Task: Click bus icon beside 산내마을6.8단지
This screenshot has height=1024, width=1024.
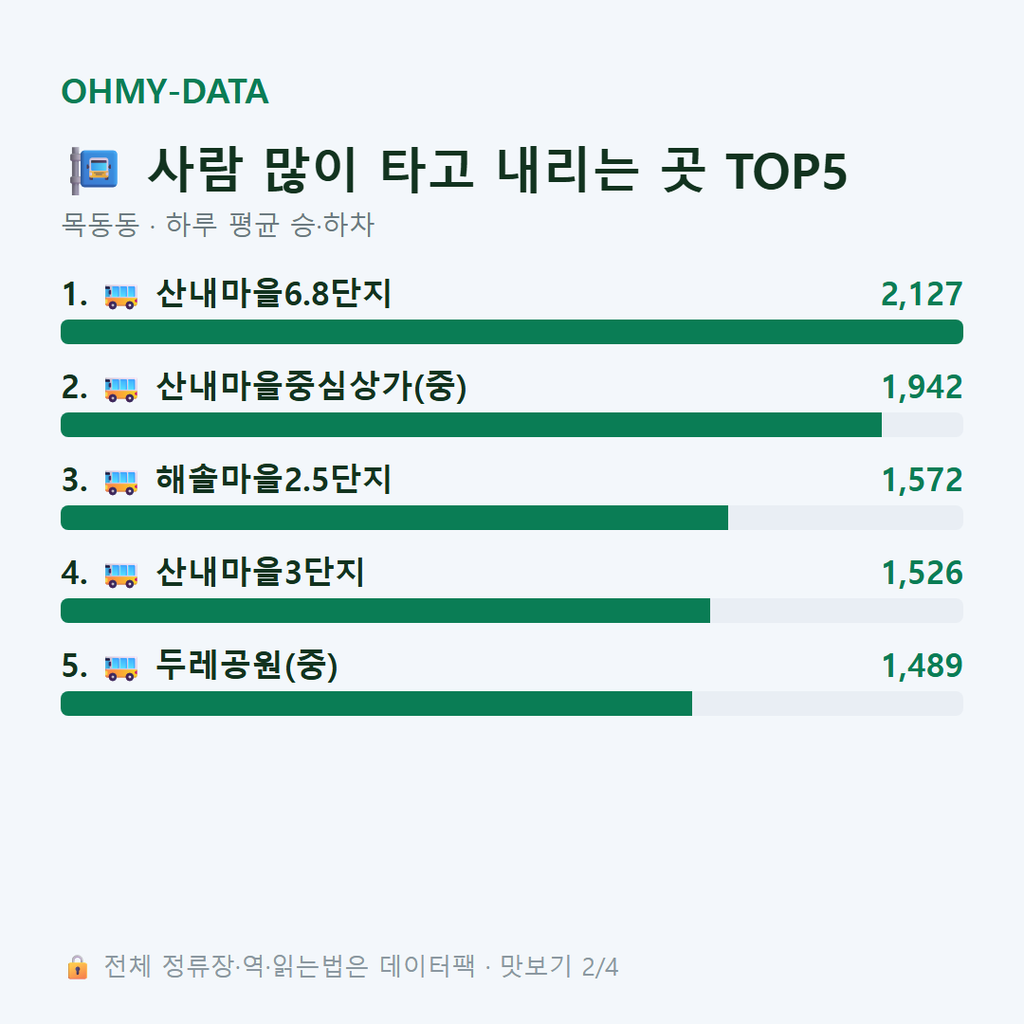Action: (121, 296)
